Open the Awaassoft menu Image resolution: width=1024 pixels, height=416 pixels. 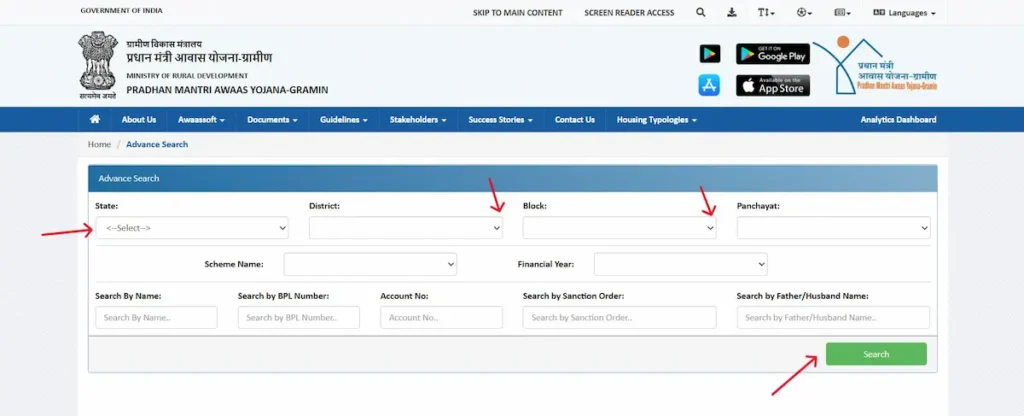(201, 120)
